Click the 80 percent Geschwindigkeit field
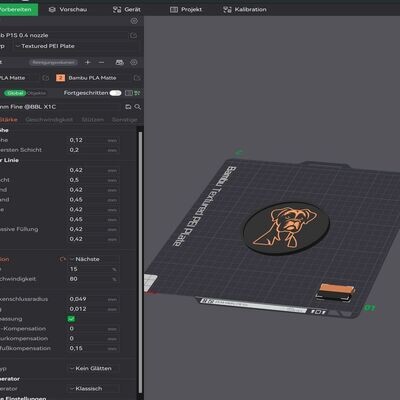The image size is (400, 400). [93, 279]
